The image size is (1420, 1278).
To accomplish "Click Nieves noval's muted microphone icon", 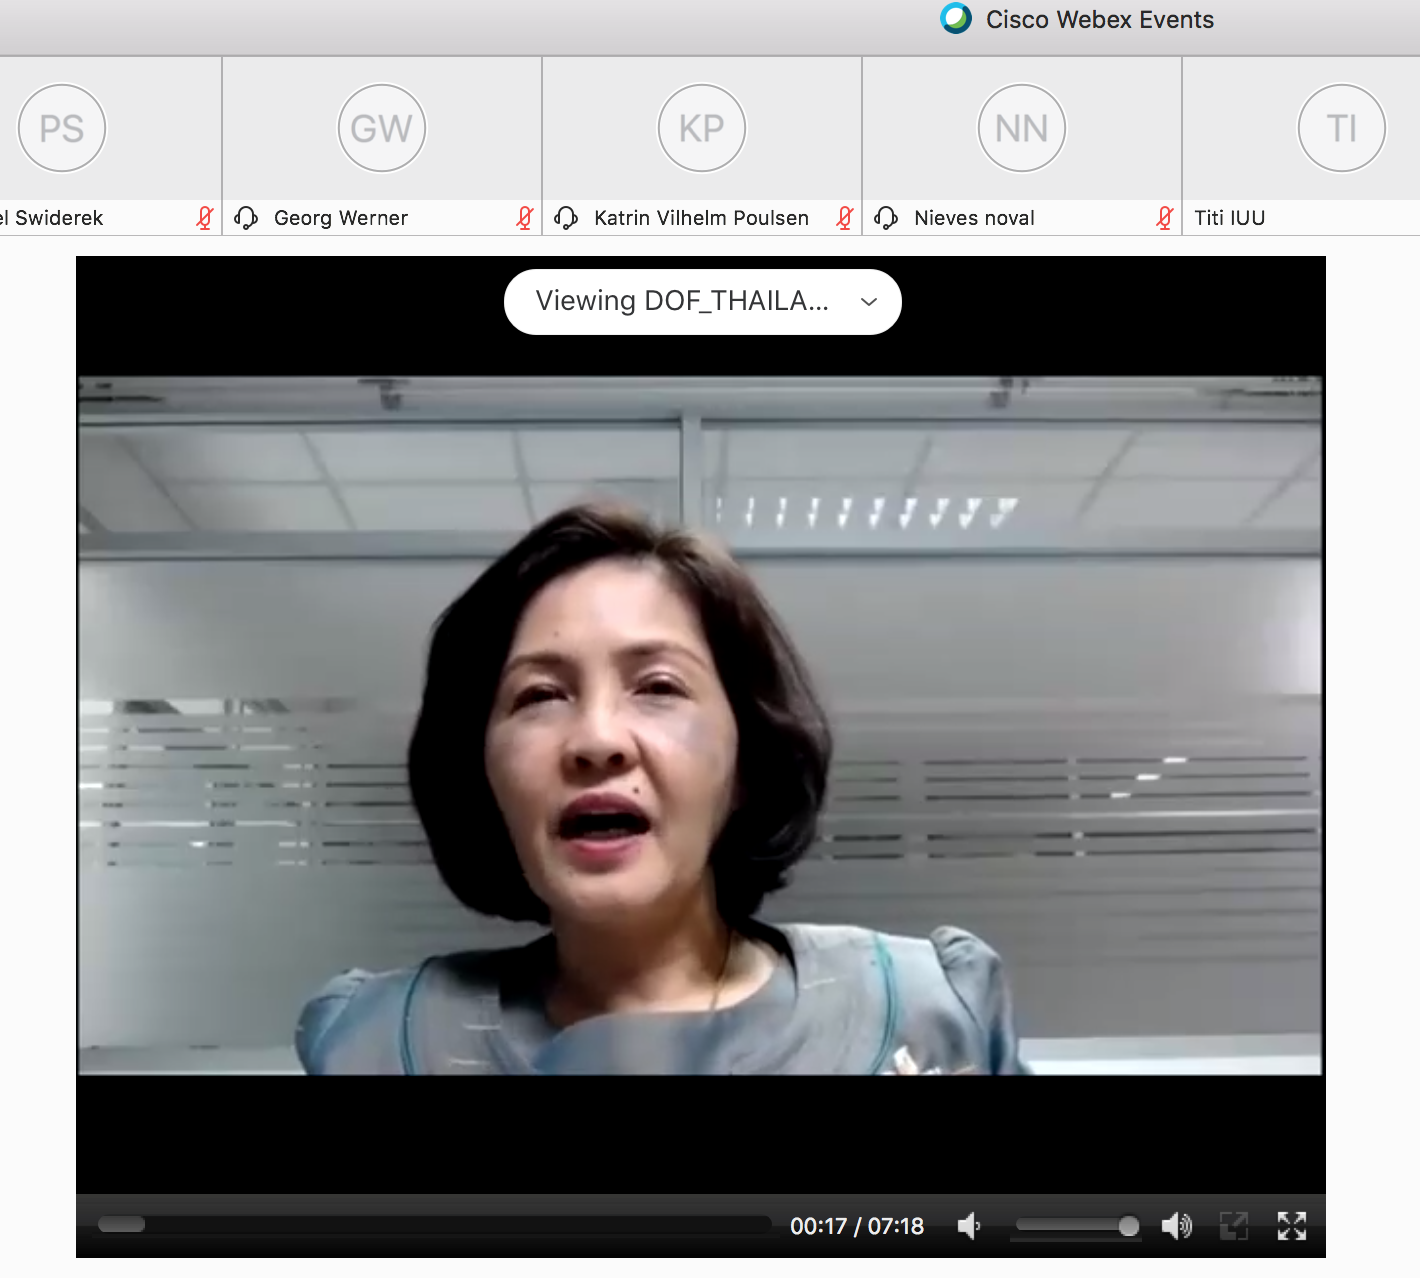I will tap(1165, 218).
